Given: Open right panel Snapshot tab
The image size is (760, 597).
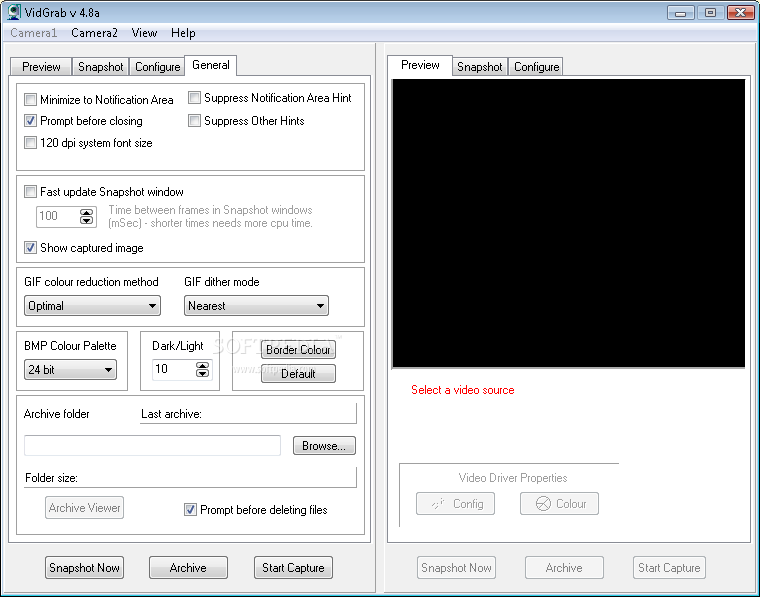Looking at the screenshot, I should (x=479, y=67).
